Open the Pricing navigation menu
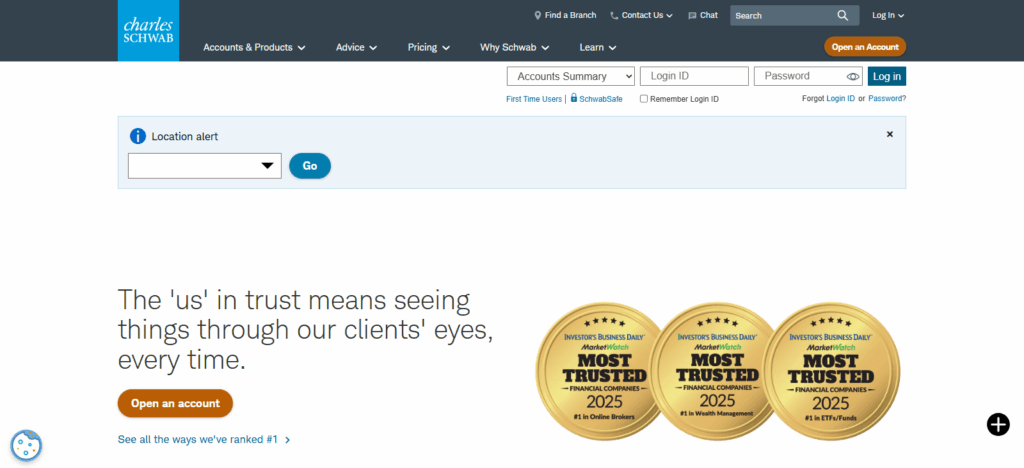Screen dimensions: 1024x468 (x=428, y=47)
